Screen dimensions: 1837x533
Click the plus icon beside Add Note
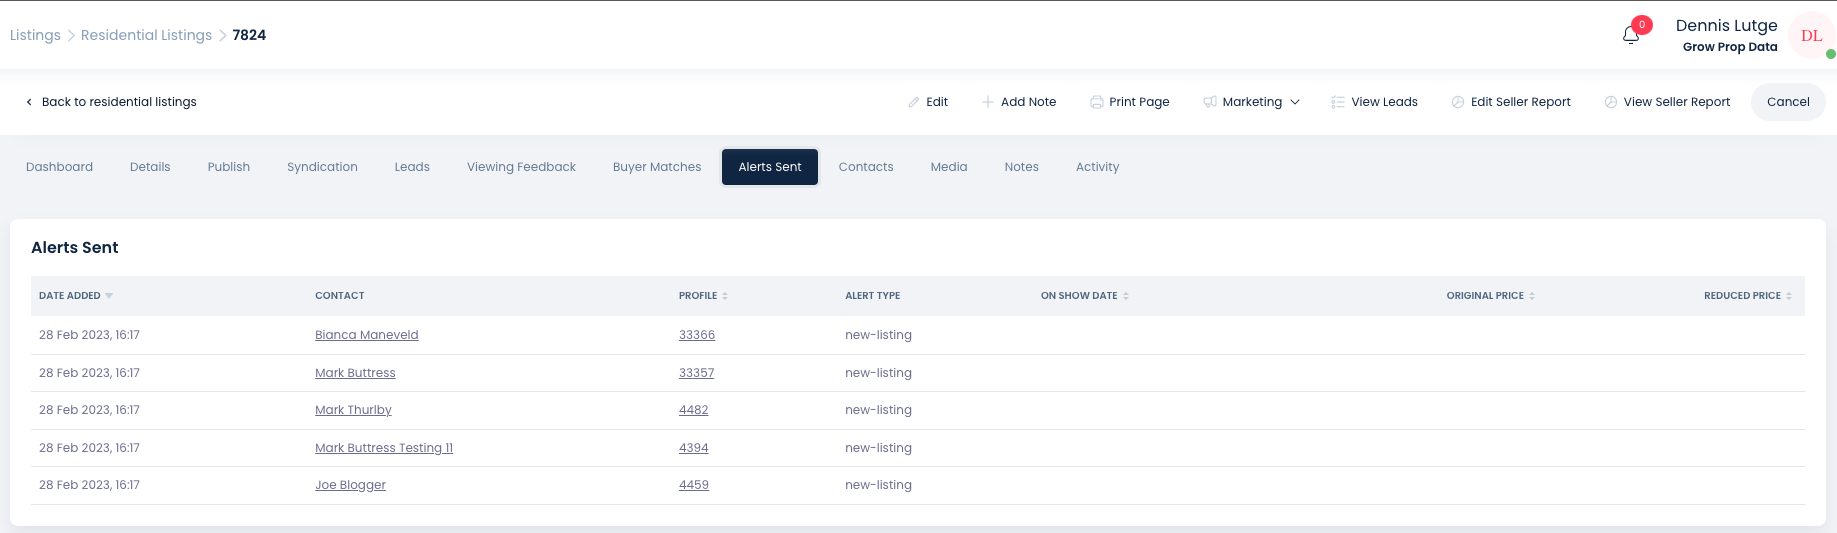coord(988,102)
